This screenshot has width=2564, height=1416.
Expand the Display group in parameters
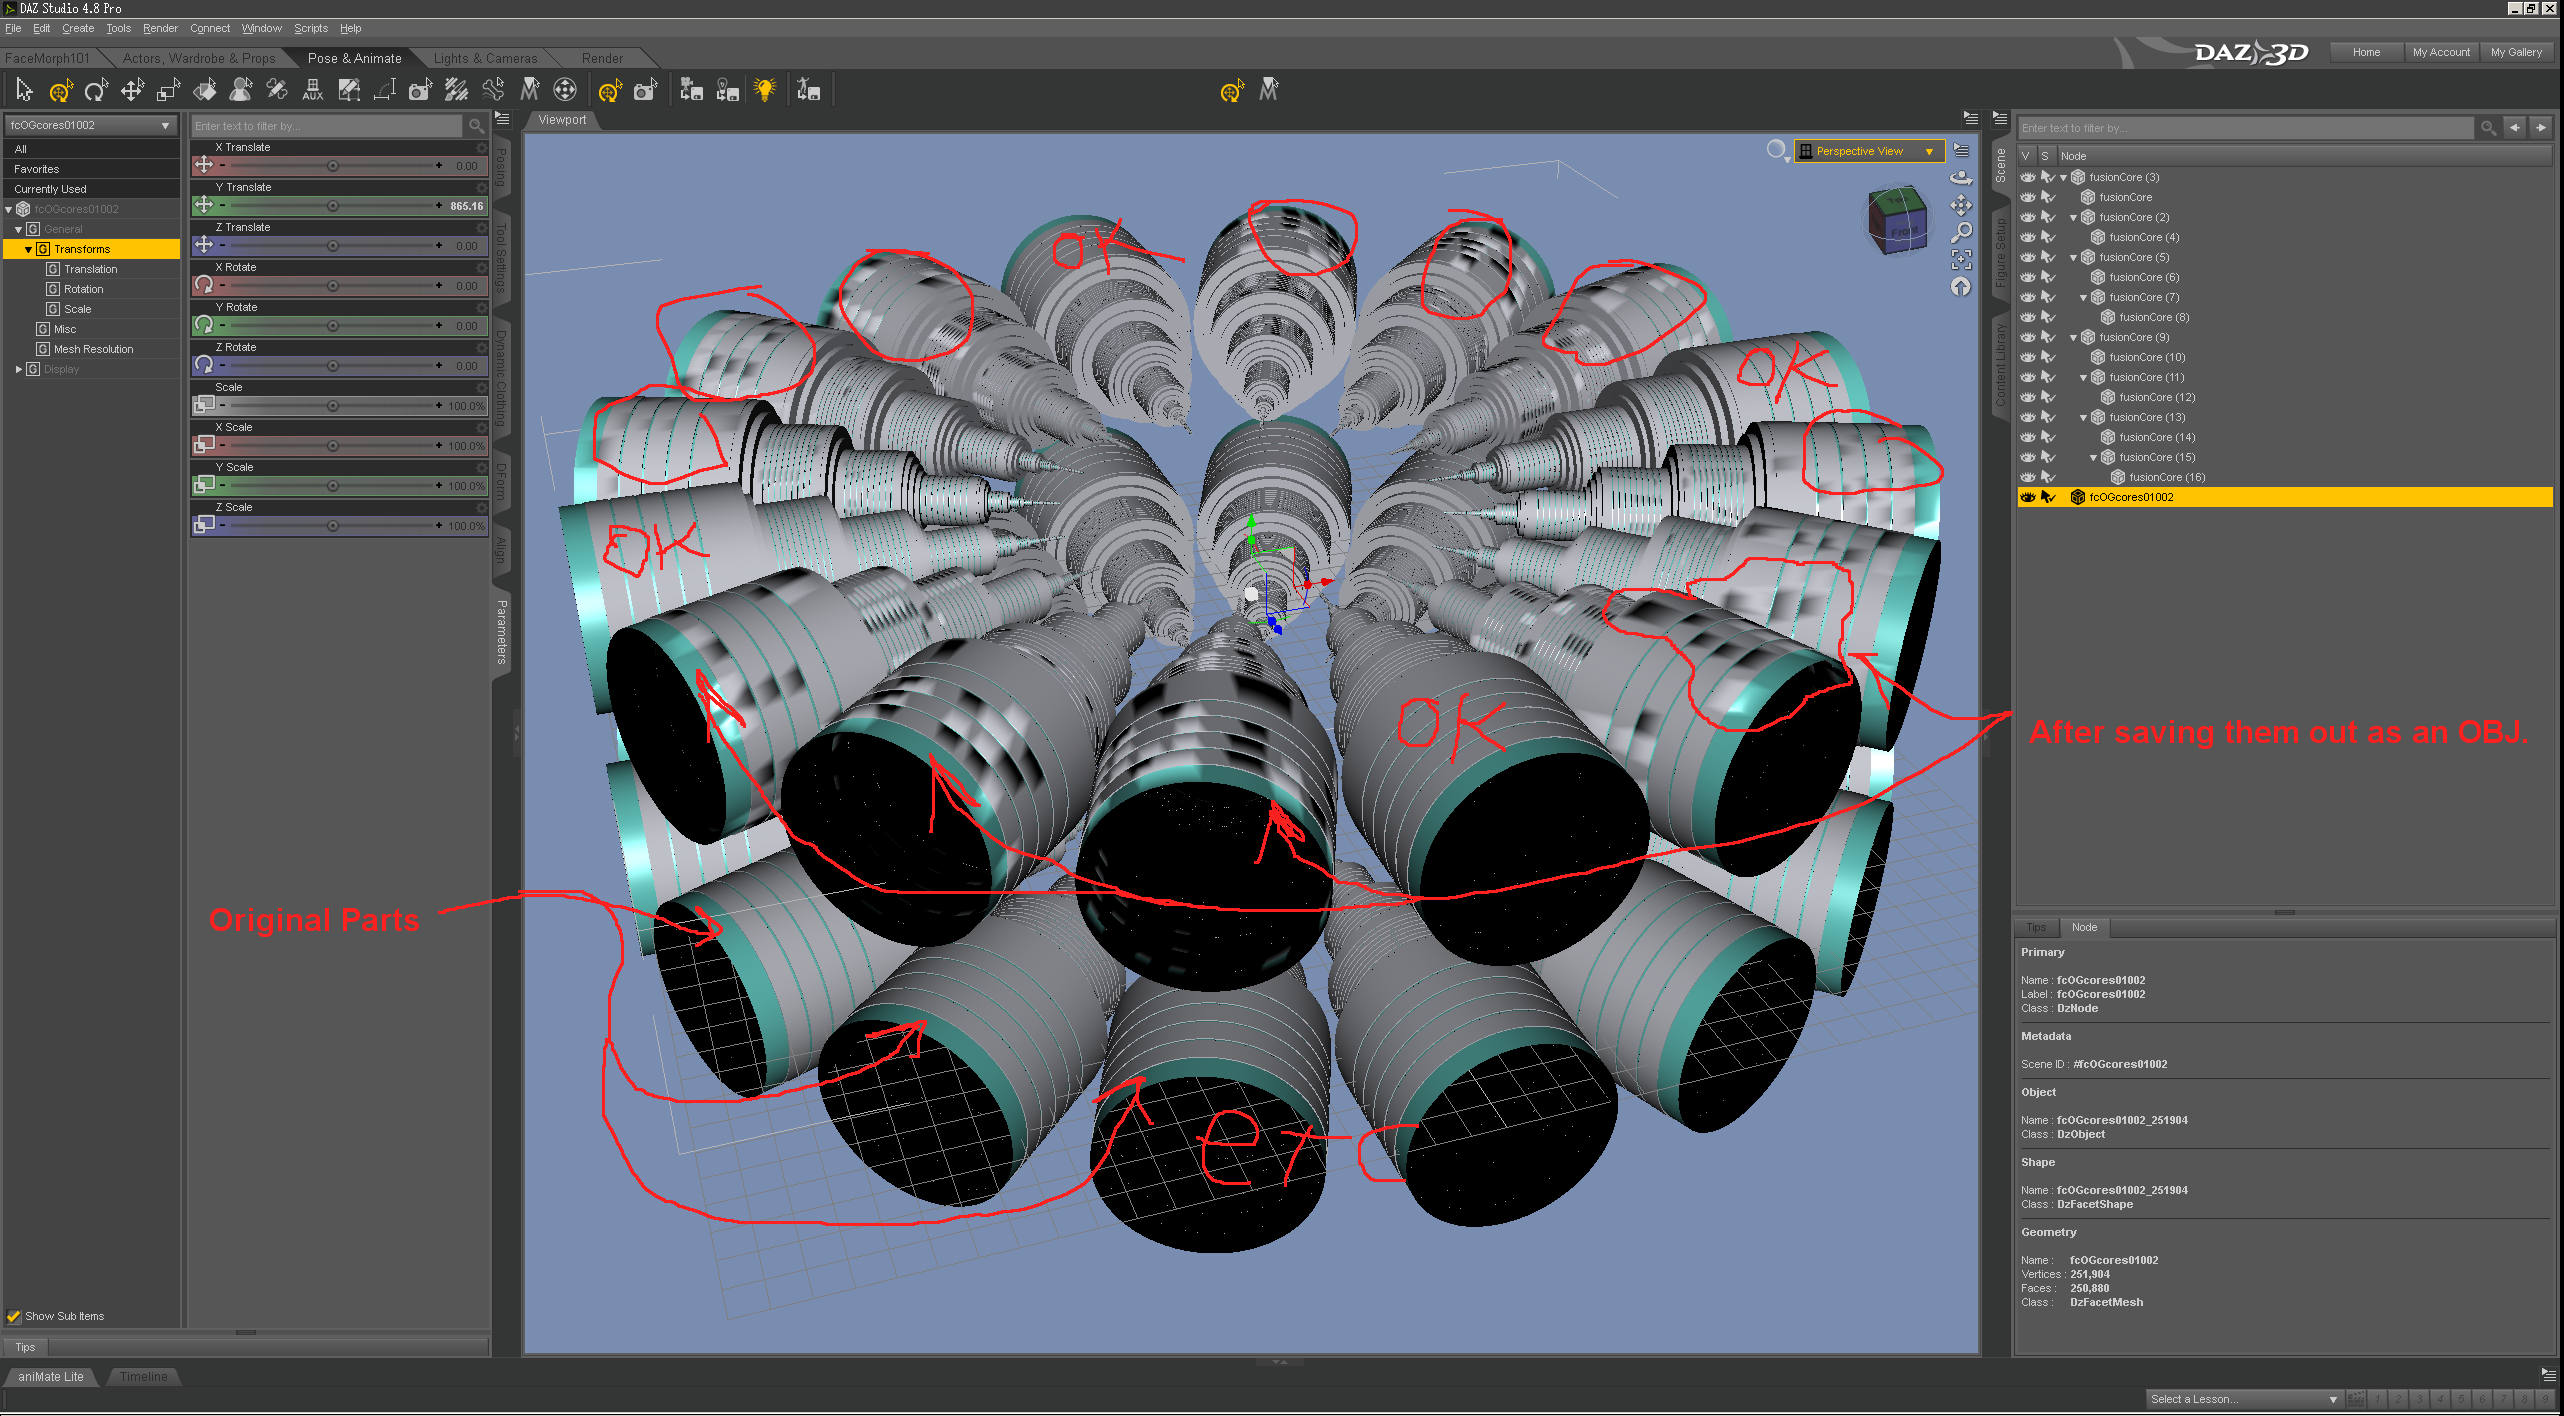[19, 369]
